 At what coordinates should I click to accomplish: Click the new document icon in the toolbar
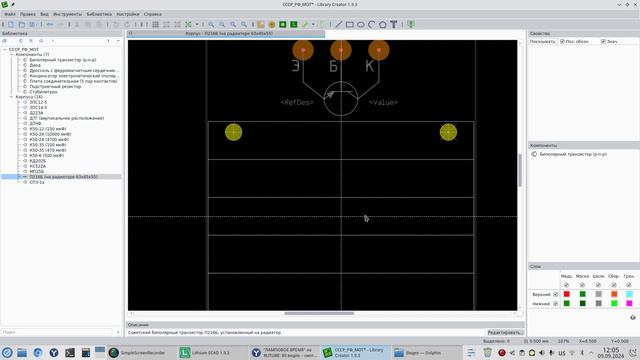click(x=11, y=24)
